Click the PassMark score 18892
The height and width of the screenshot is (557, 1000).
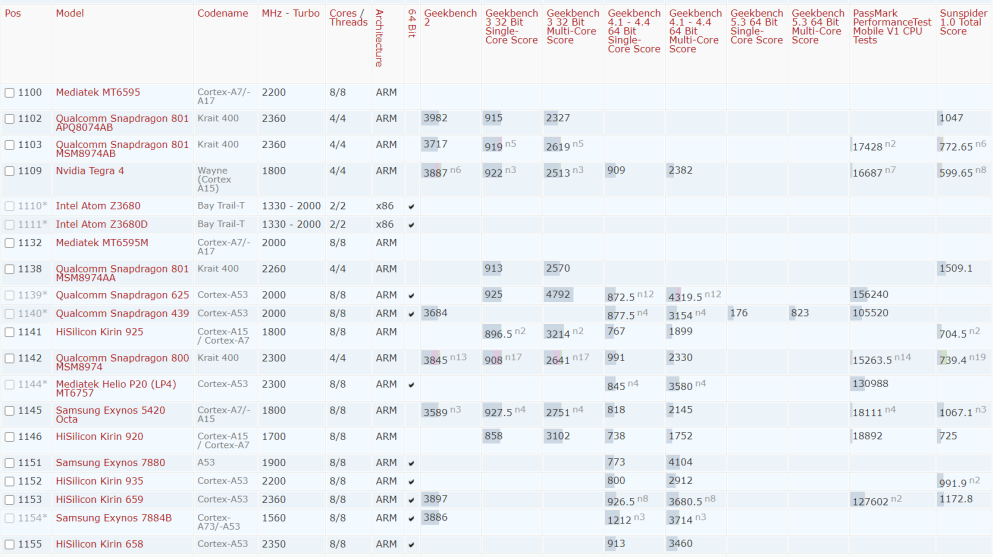(867, 436)
